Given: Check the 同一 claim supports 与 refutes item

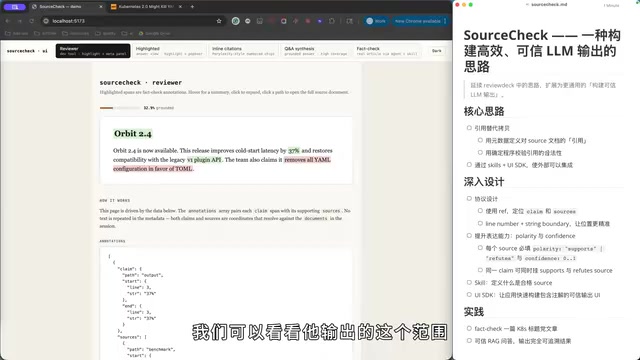Looking at the screenshot, I should click(x=480, y=270).
